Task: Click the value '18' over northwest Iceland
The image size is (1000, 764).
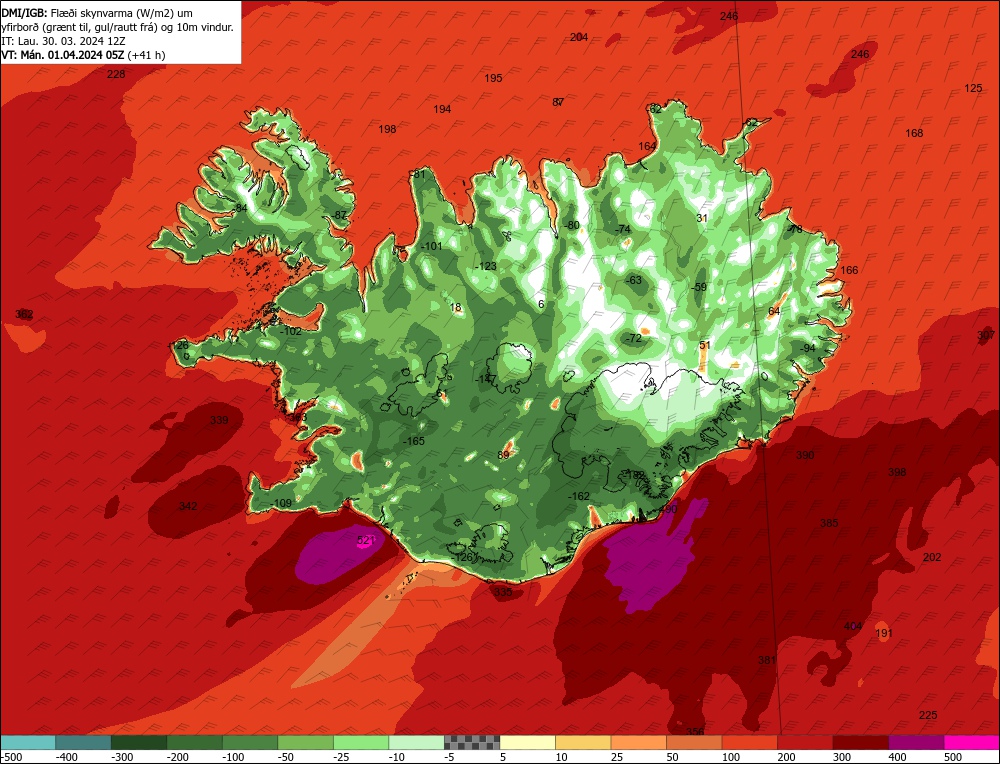Action: [455, 307]
